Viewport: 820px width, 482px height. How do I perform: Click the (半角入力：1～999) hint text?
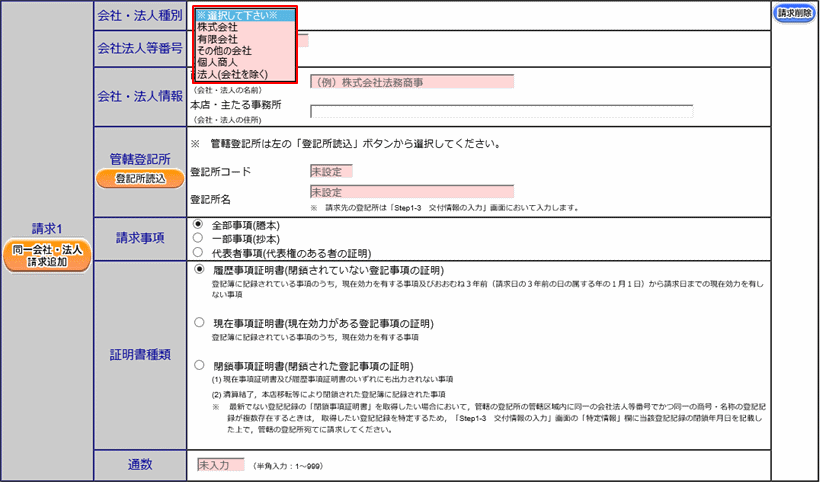pos(288,466)
